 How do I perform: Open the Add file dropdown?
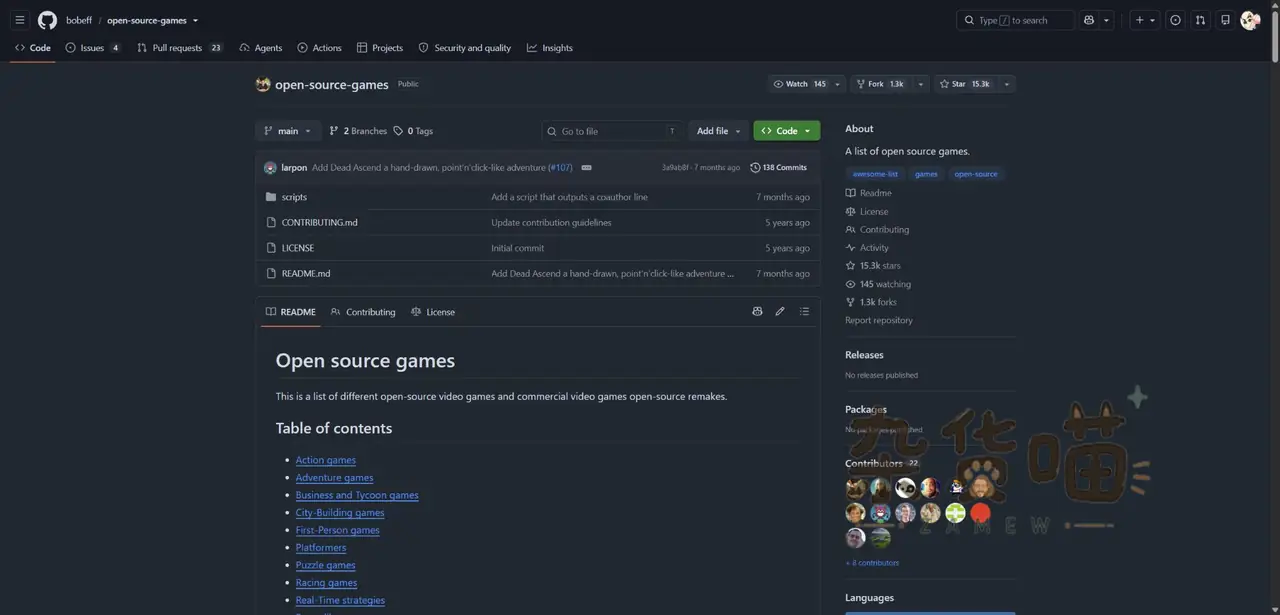pos(718,131)
